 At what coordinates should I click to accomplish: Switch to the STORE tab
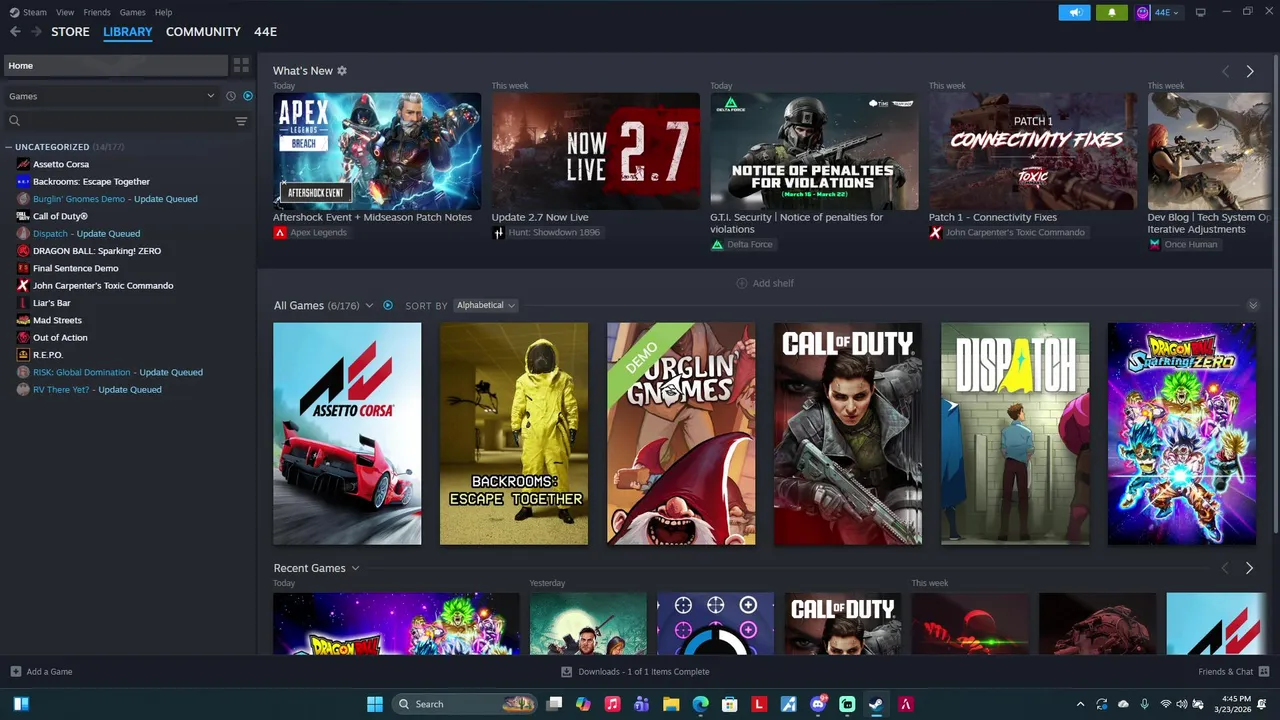pos(70,32)
